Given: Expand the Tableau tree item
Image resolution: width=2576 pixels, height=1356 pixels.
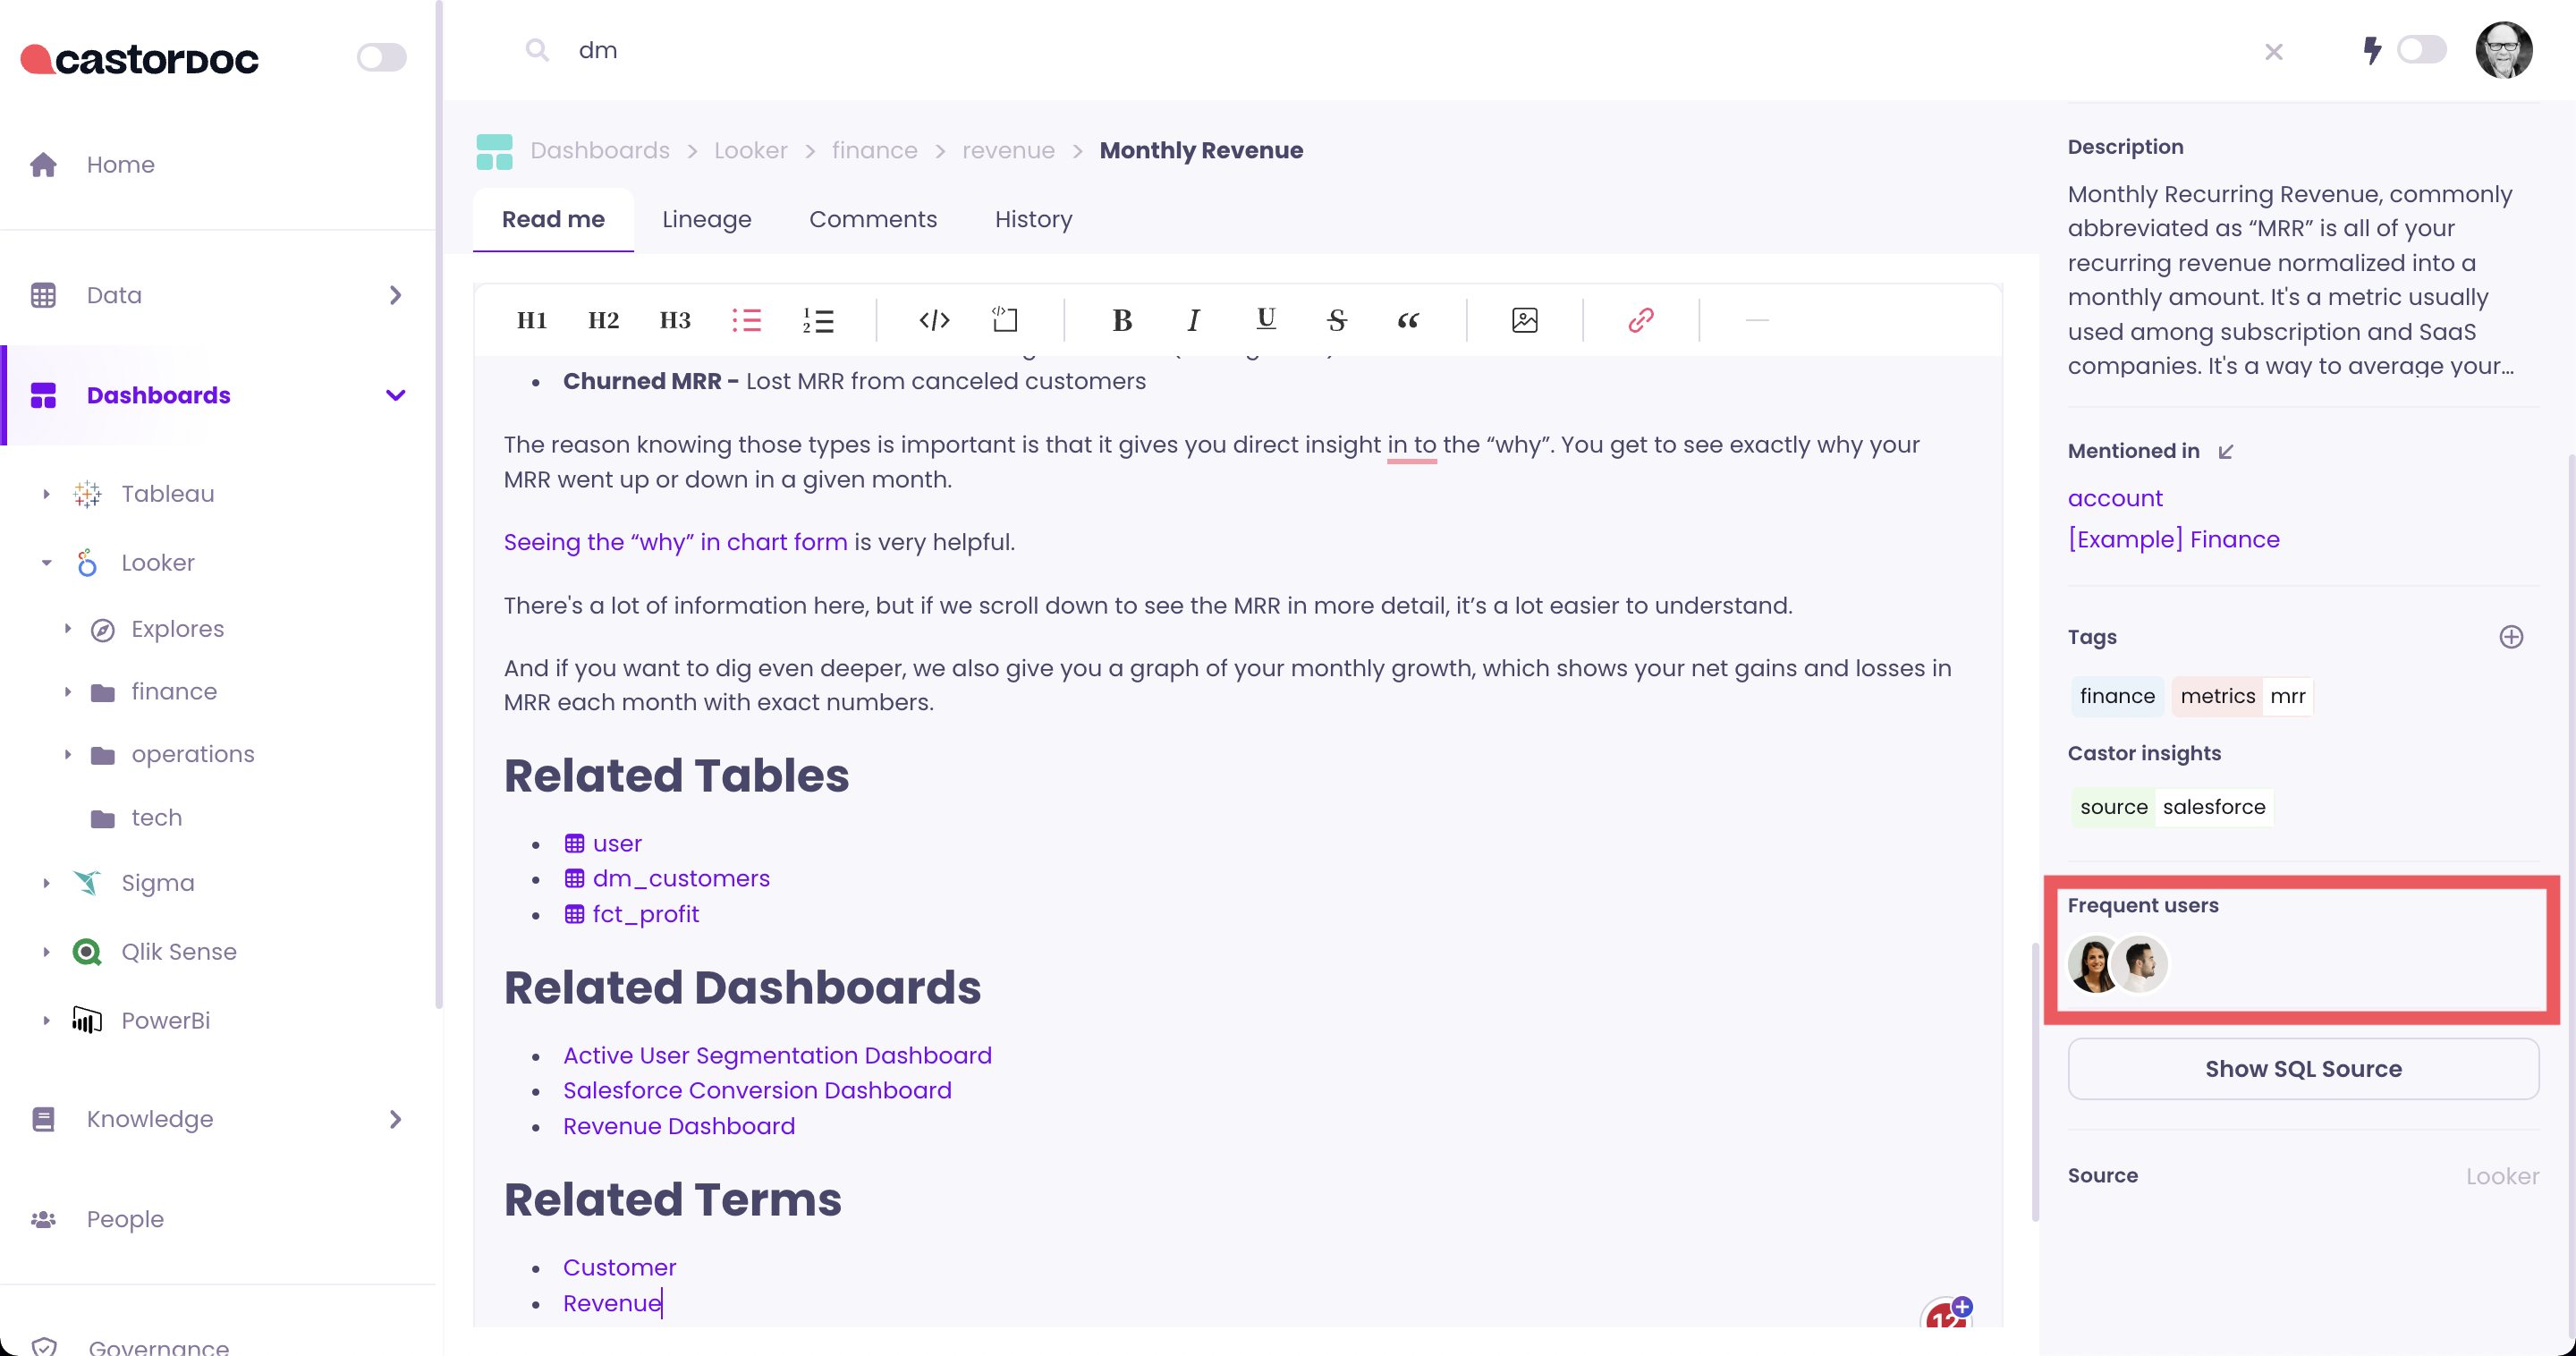Looking at the screenshot, I should tap(46, 494).
